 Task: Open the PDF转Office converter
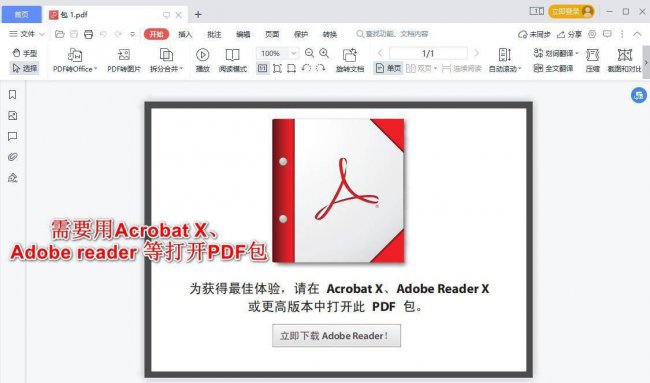pyautogui.click(x=75, y=61)
